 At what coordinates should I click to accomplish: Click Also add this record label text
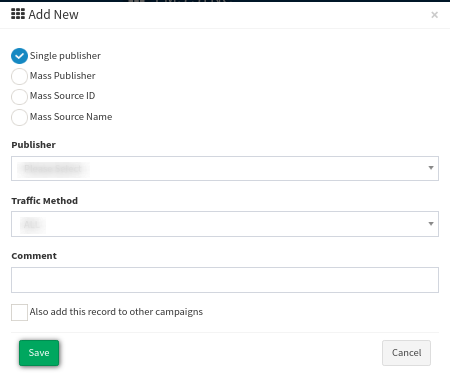pyautogui.click(x=116, y=312)
